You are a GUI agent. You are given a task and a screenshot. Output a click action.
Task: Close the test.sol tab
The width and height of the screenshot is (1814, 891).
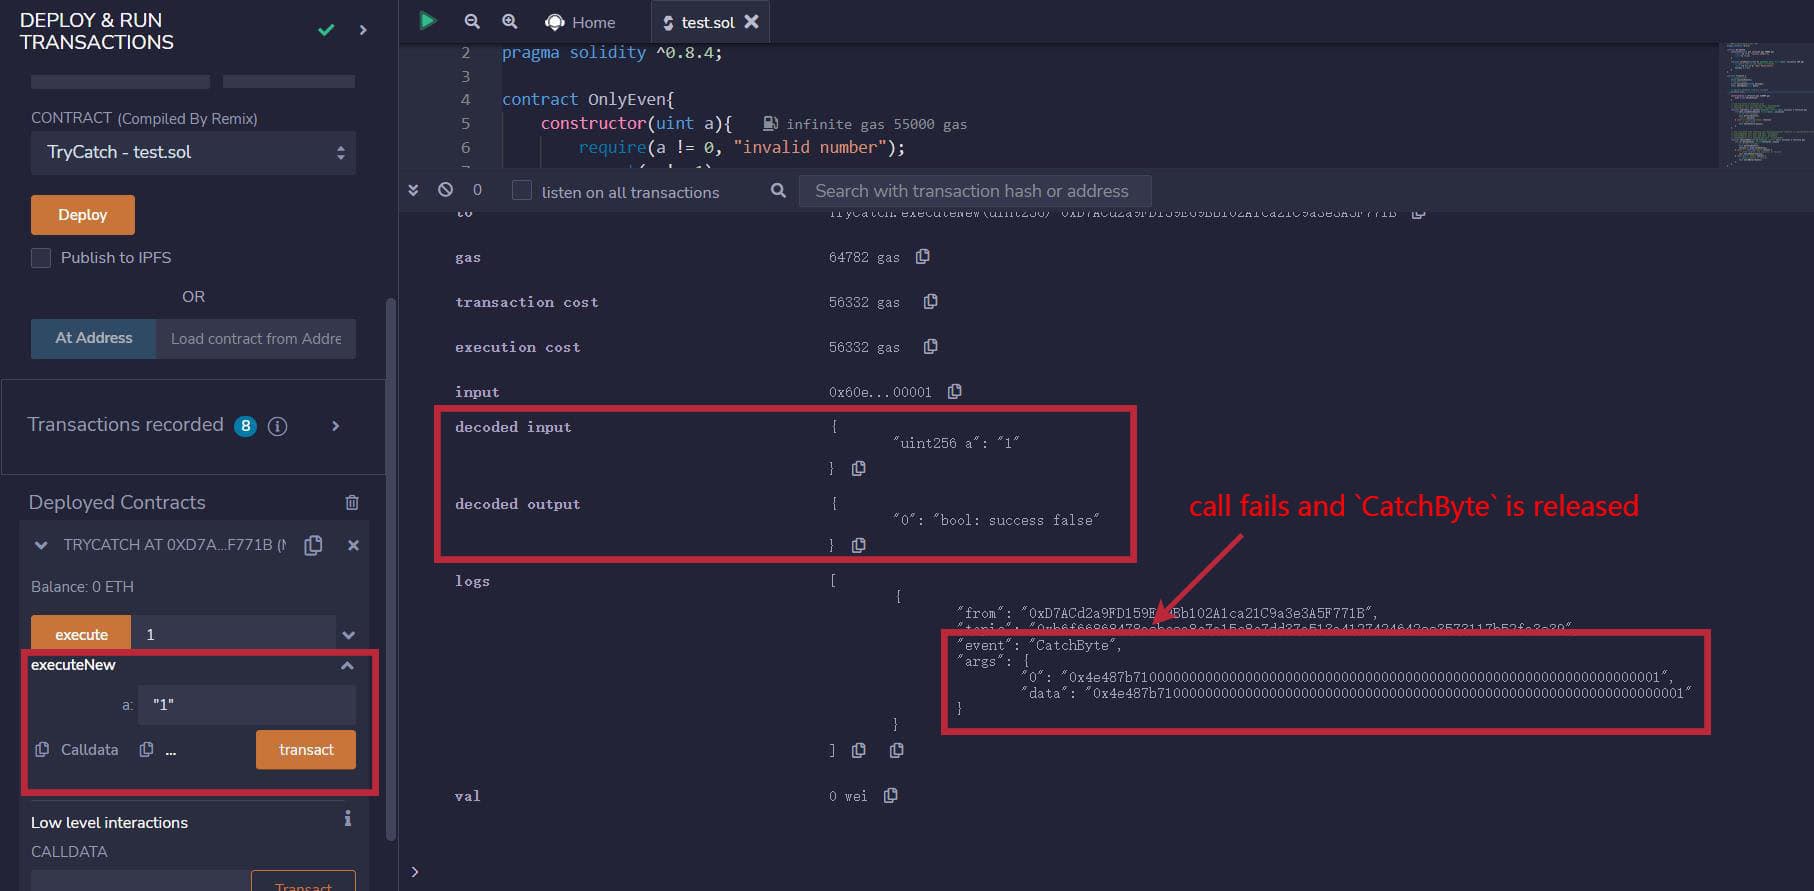click(x=752, y=21)
